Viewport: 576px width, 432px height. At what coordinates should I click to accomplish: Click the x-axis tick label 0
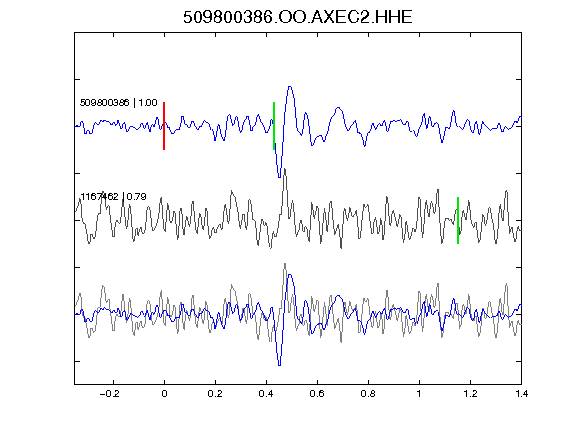[x=164, y=394]
